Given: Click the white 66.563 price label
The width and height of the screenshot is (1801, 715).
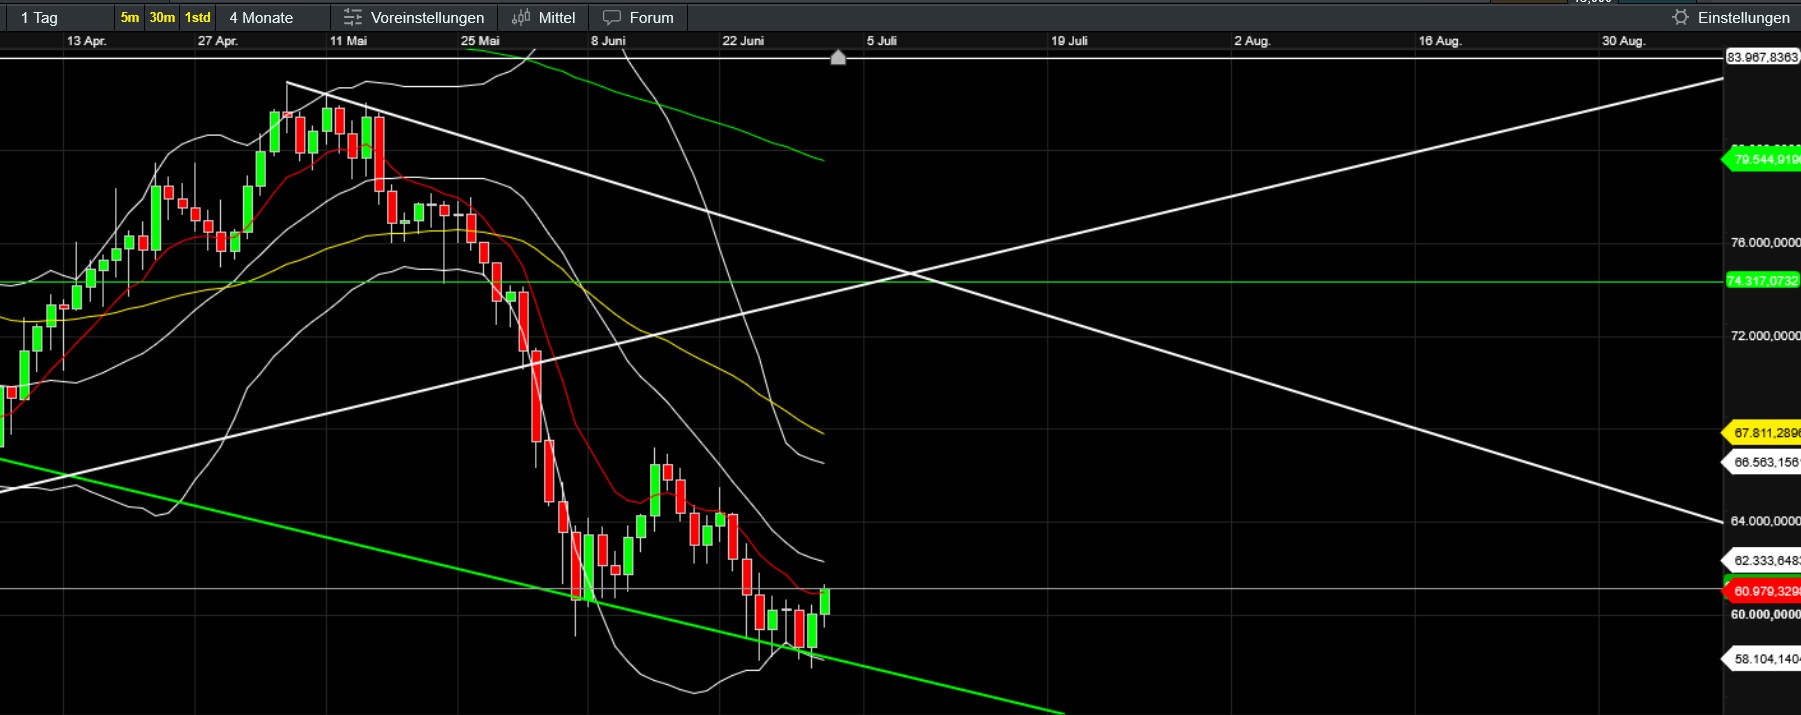Looking at the screenshot, I should tap(1762, 462).
